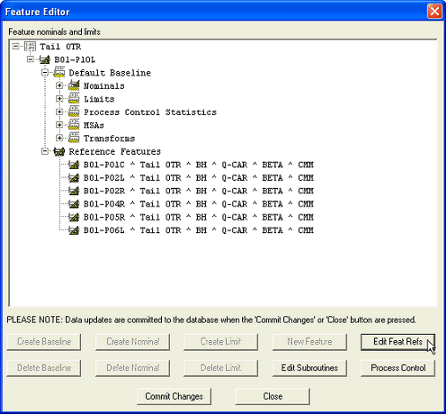Click the Process Control Statistics icon

pyautogui.click(x=74, y=112)
